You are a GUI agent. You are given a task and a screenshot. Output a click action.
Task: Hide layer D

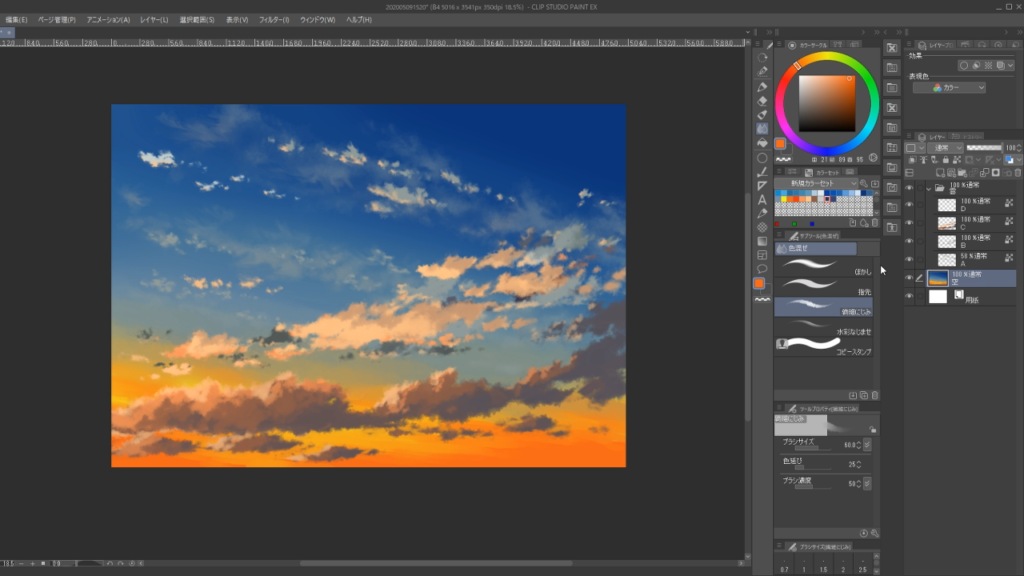[909, 205]
